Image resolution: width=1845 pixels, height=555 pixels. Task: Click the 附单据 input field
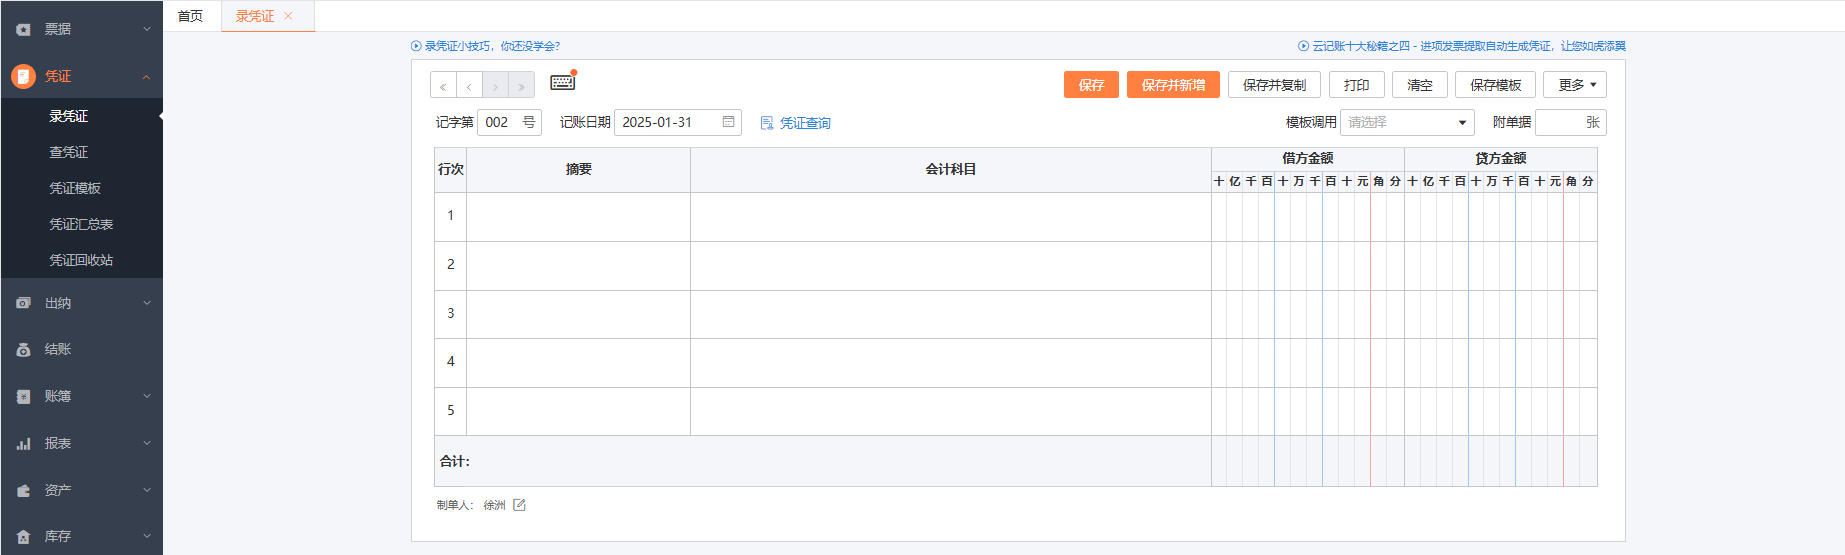(1560, 122)
